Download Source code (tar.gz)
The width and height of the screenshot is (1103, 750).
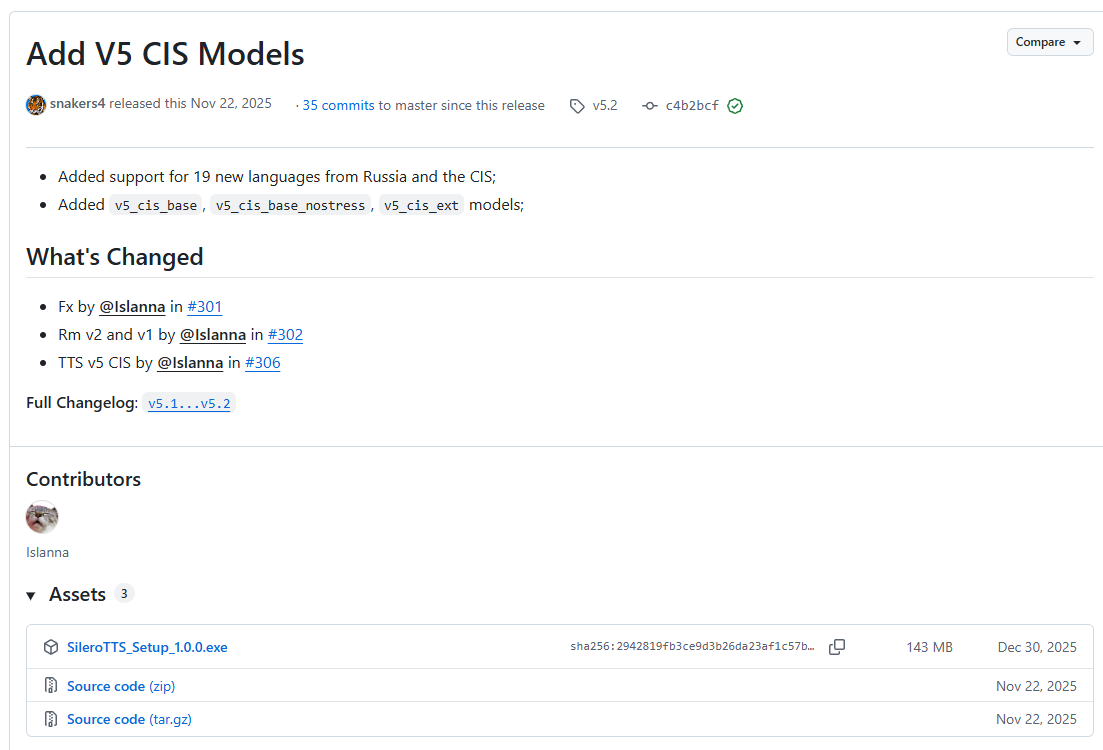[x=129, y=719]
